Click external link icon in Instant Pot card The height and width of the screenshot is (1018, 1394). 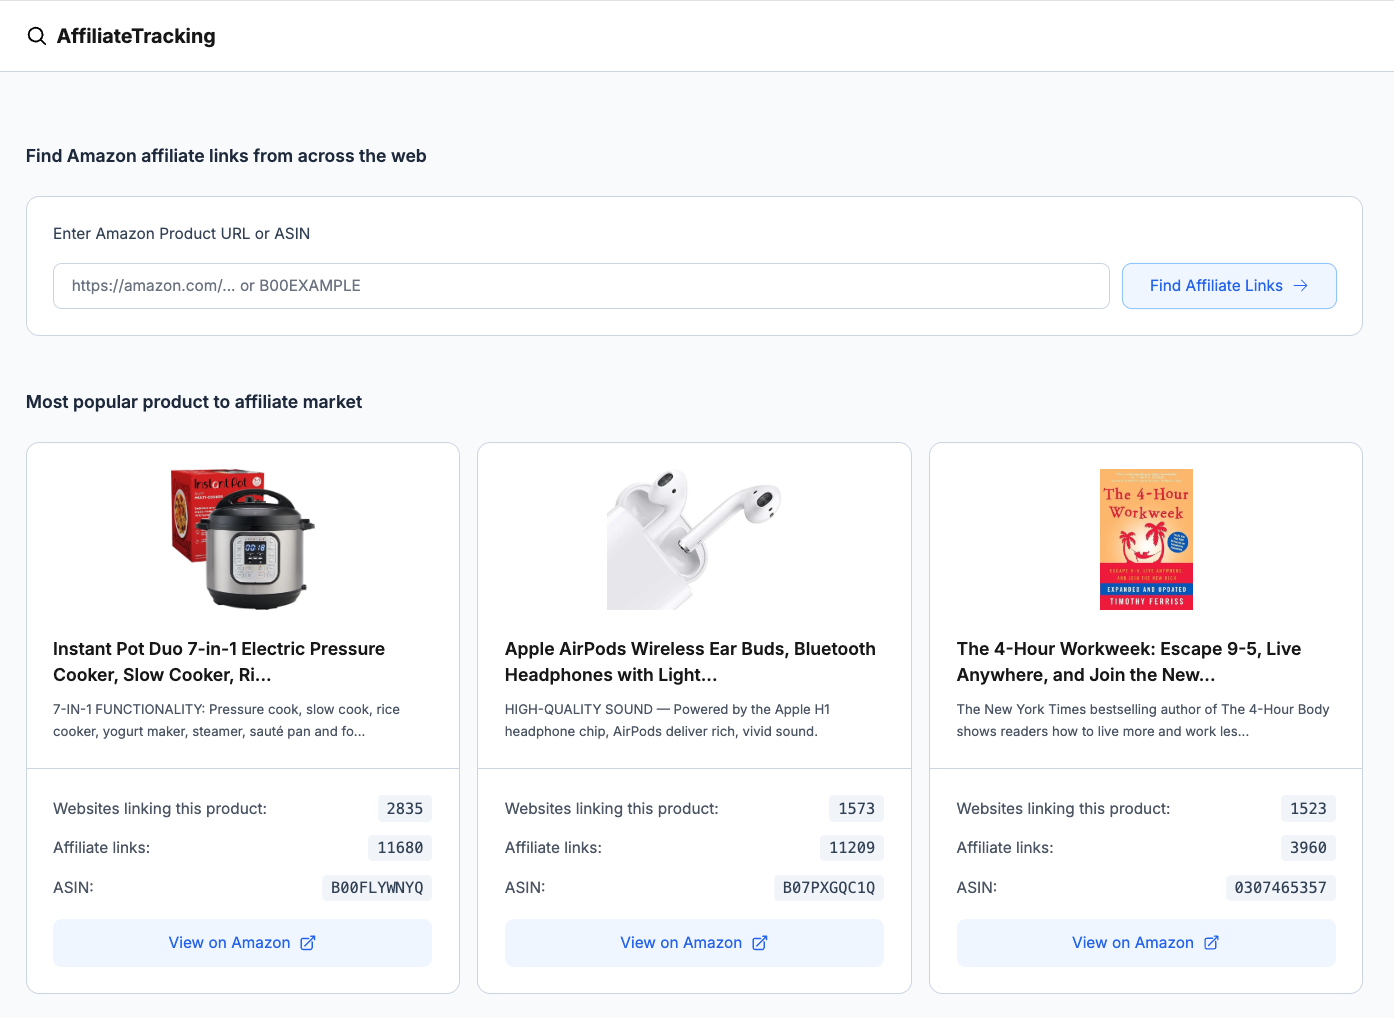pyautogui.click(x=308, y=943)
